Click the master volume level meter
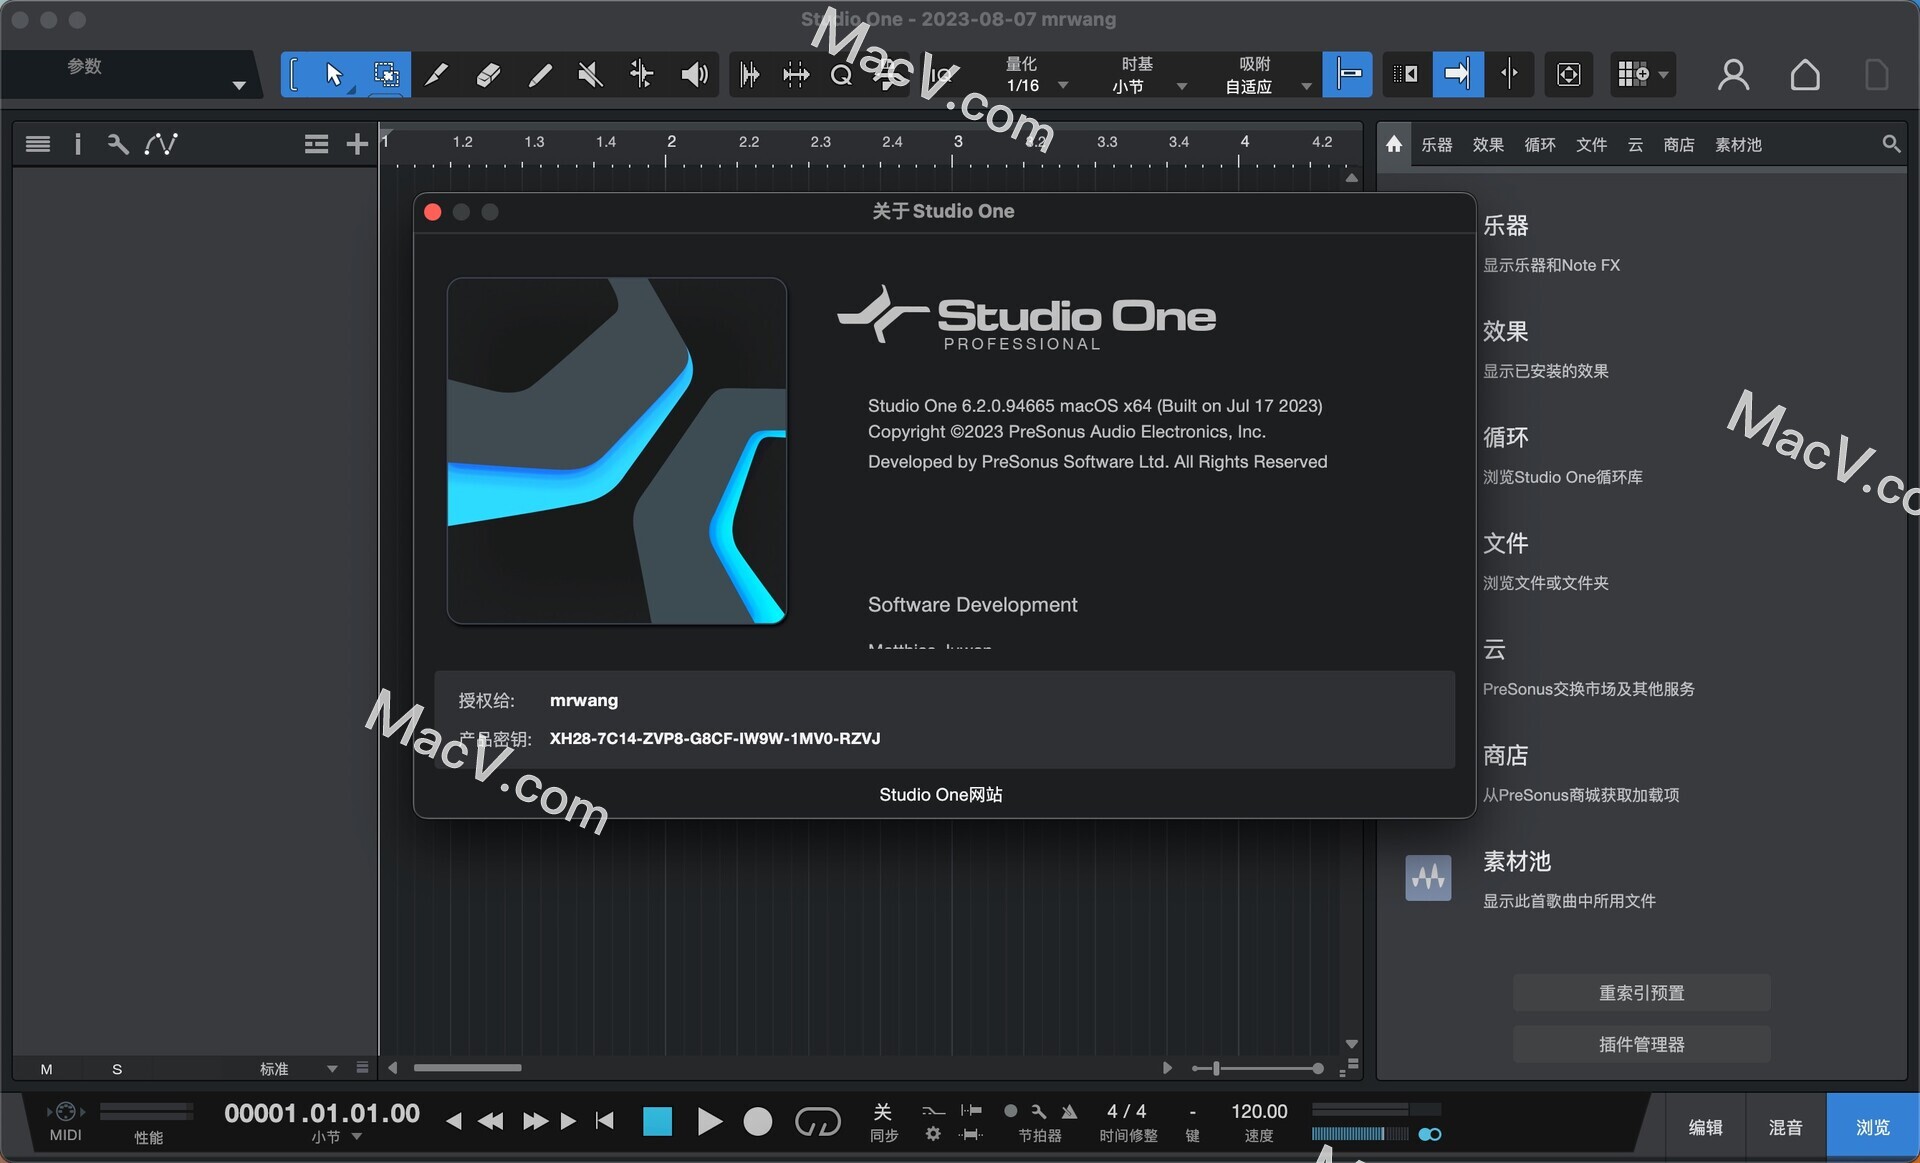 pos(1360,1133)
